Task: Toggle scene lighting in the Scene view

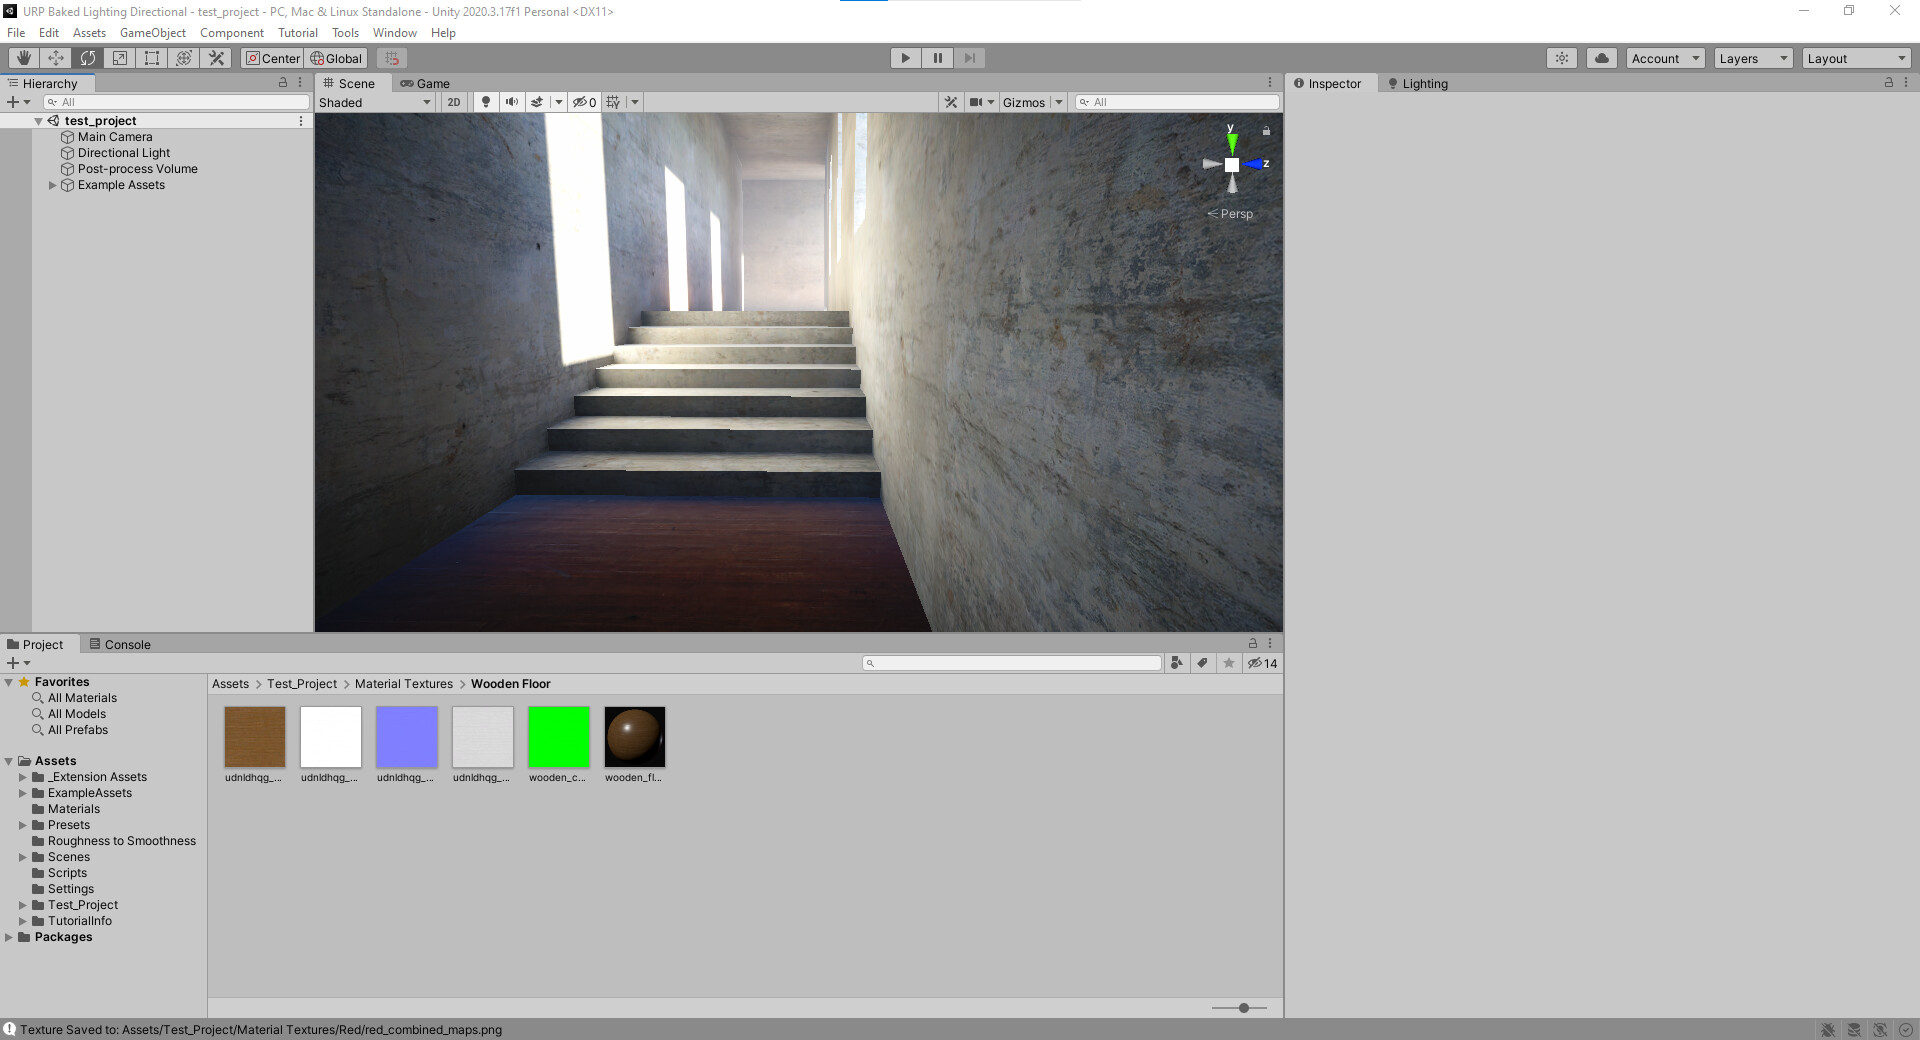Action: tap(485, 102)
